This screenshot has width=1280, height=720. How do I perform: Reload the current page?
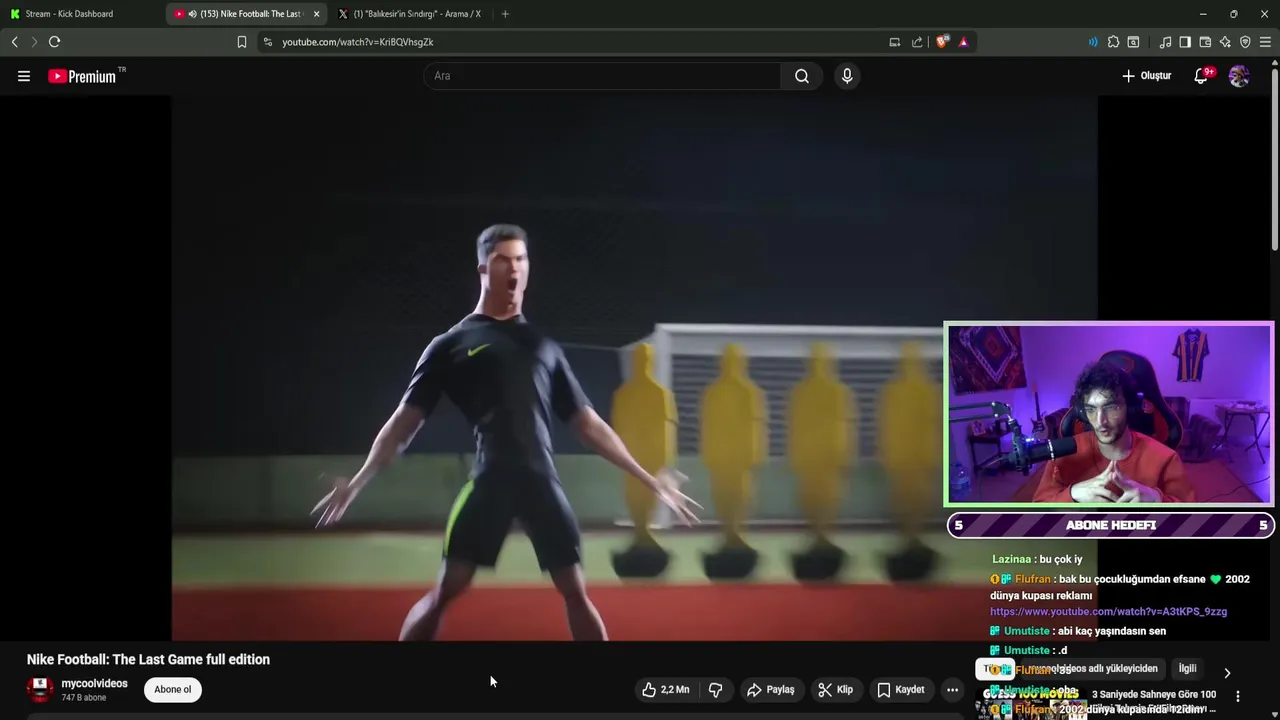click(x=54, y=42)
